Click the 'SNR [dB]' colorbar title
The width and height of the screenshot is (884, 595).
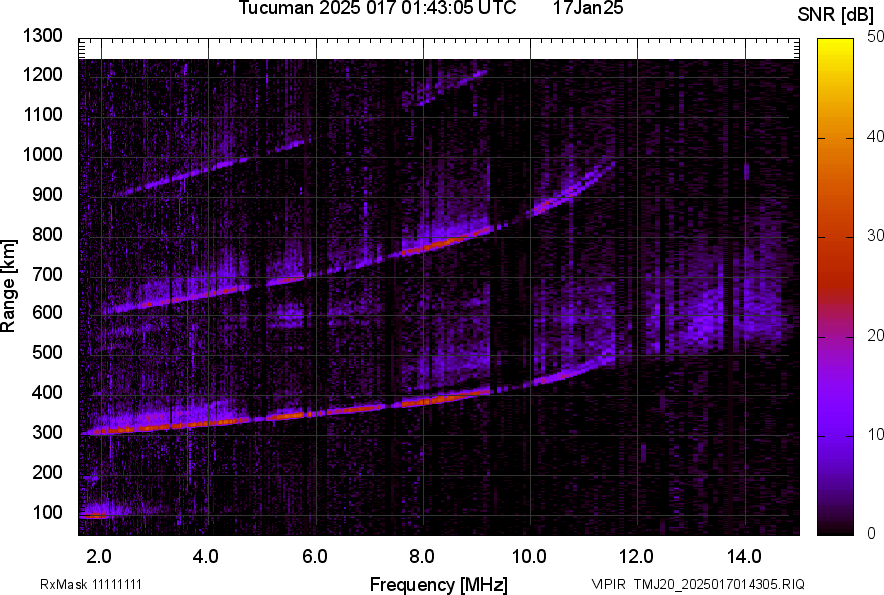(835, 15)
